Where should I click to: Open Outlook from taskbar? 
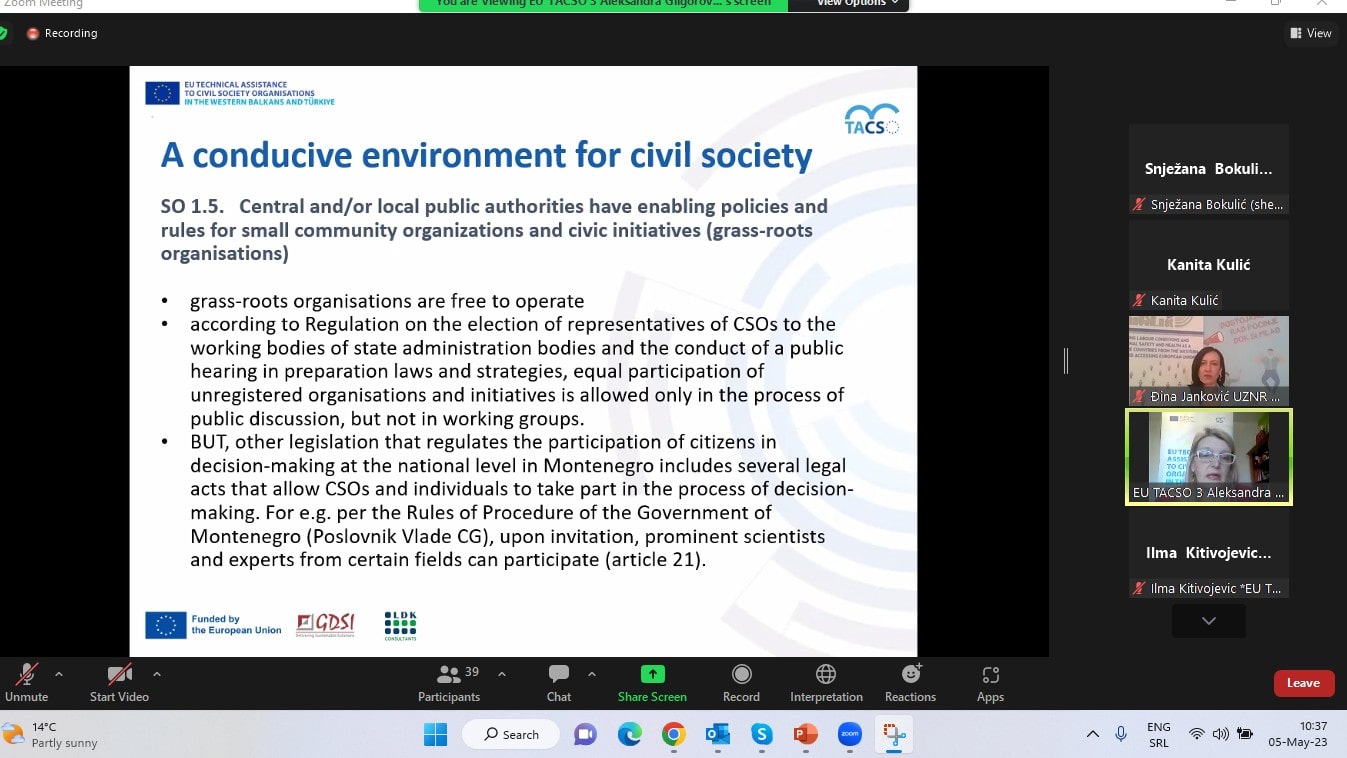(717, 735)
